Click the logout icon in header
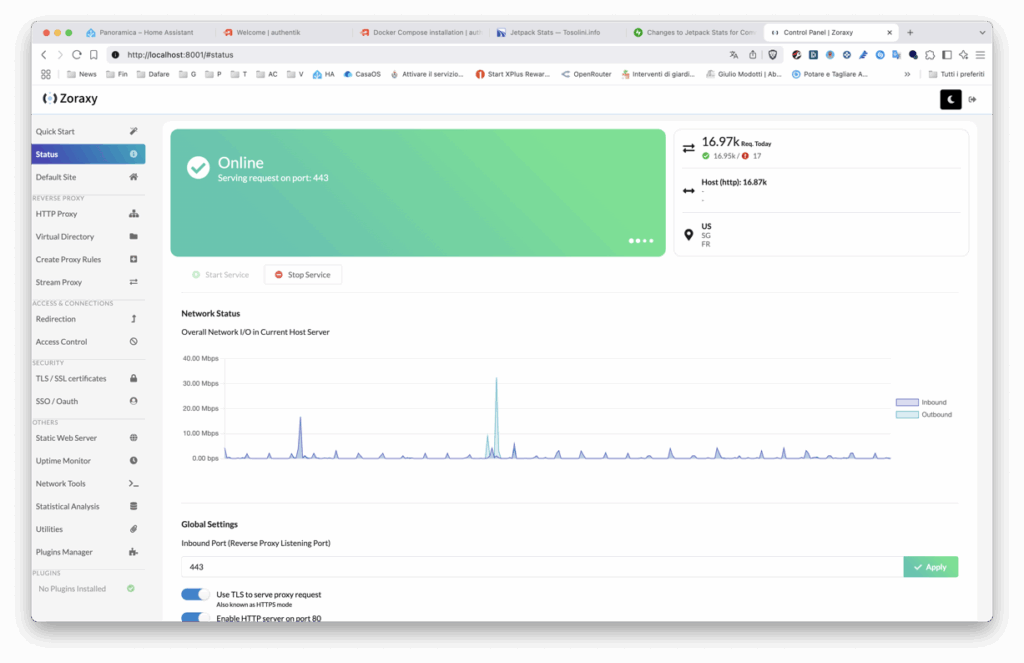Image resolution: width=1024 pixels, height=663 pixels. coord(972,99)
